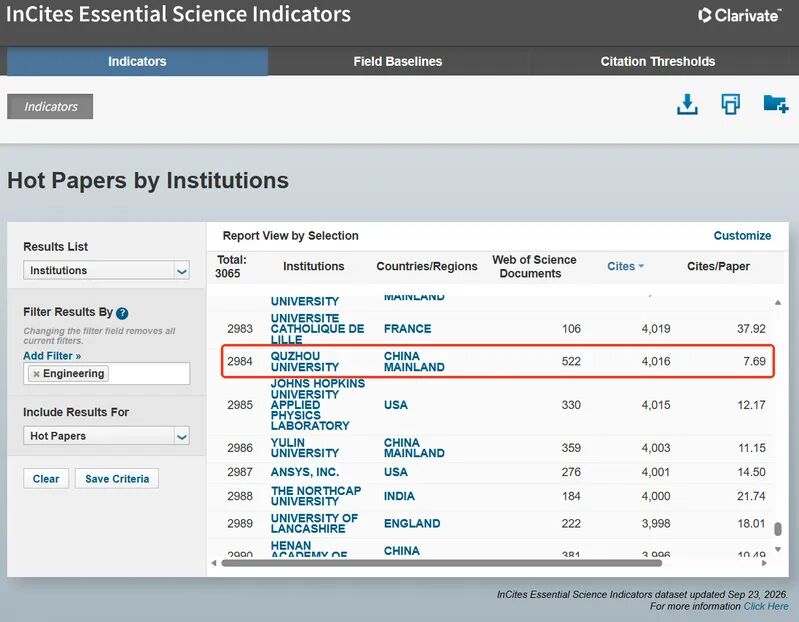Open the Include Results For Hot Papers dropdown

(x=106, y=436)
